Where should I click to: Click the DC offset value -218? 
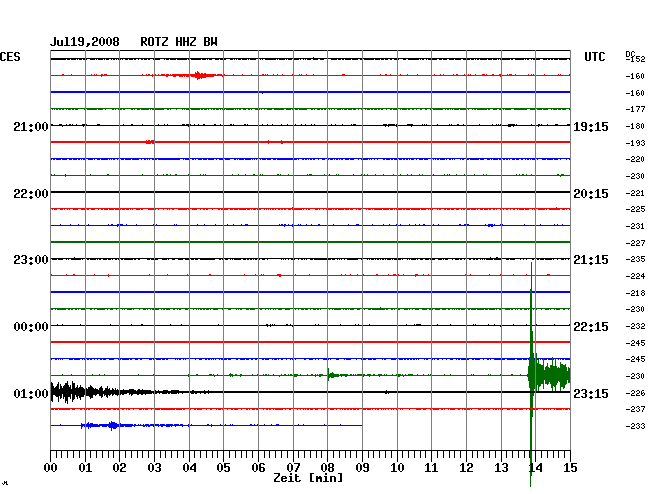click(x=635, y=293)
